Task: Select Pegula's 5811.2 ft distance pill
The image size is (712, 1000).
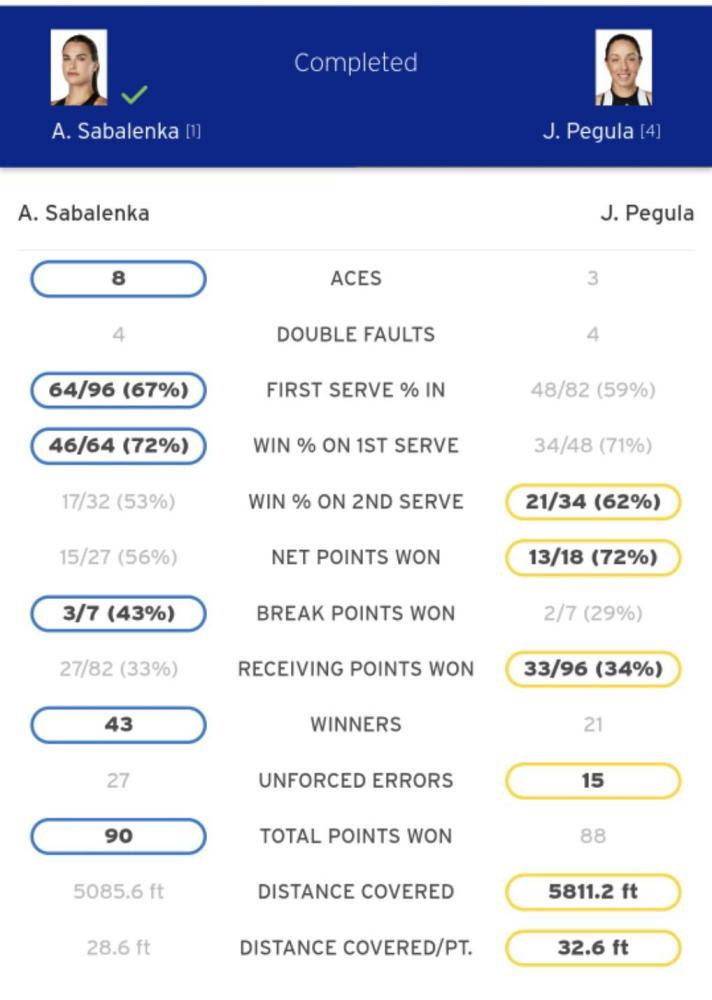Action: point(593,892)
